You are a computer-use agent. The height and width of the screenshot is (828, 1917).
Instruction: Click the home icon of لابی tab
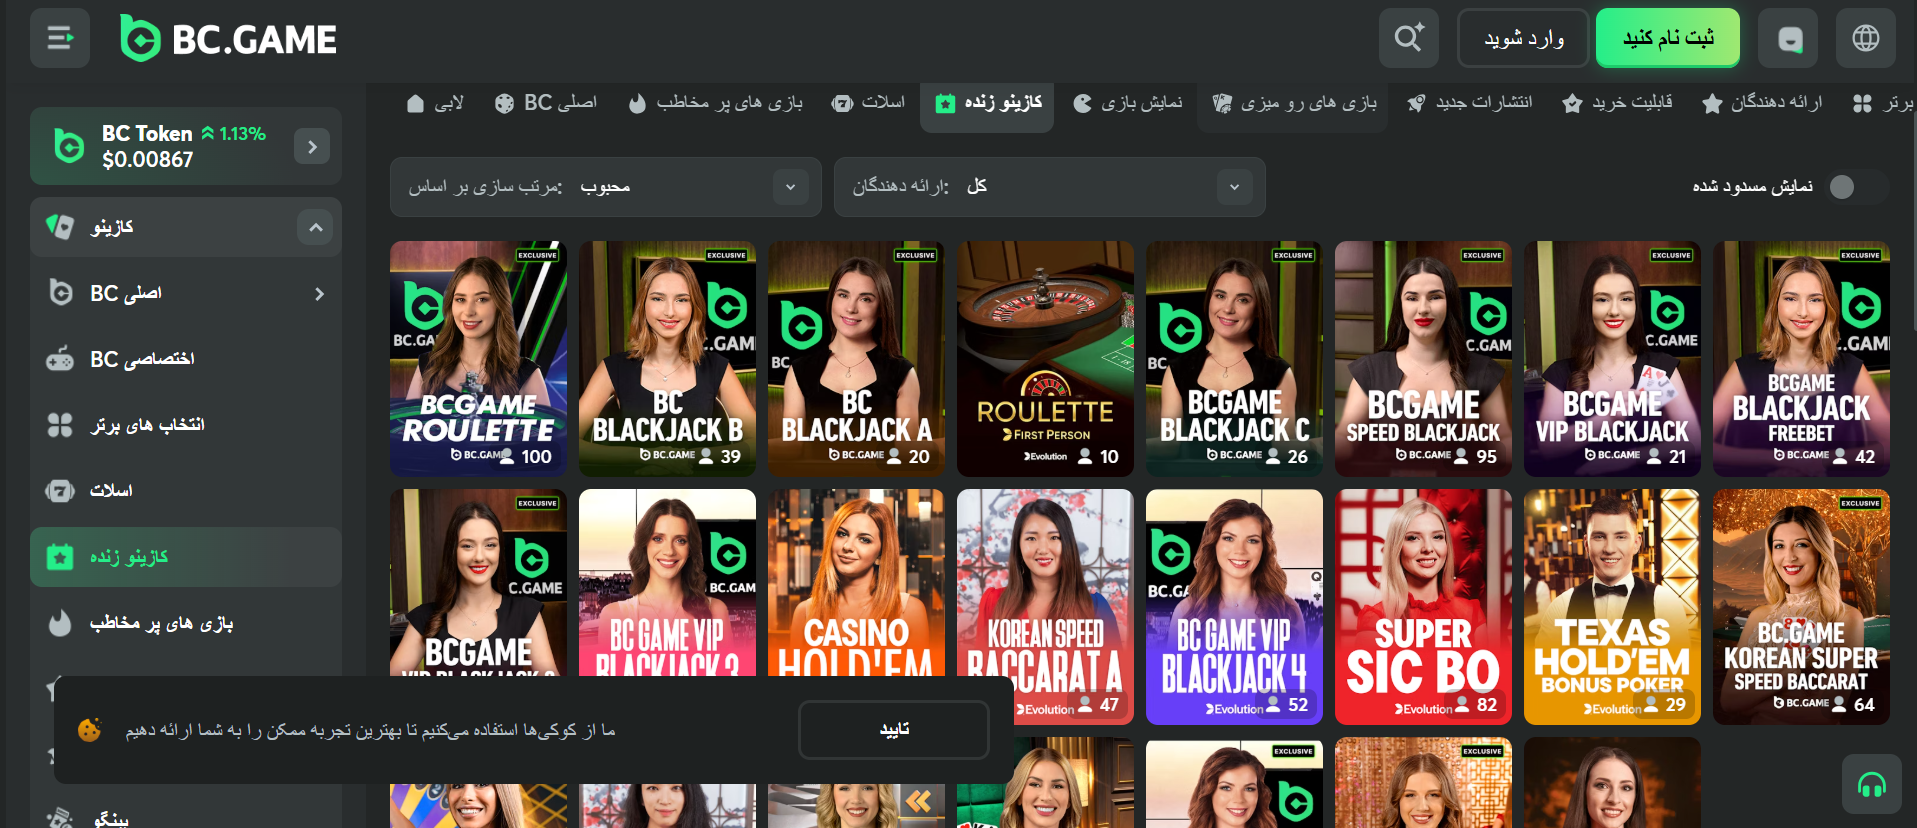pyautogui.click(x=415, y=103)
